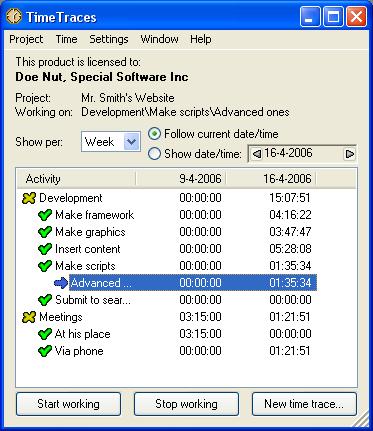
Task: Click Insert content time 05:28:08
Action: (x=290, y=249)
